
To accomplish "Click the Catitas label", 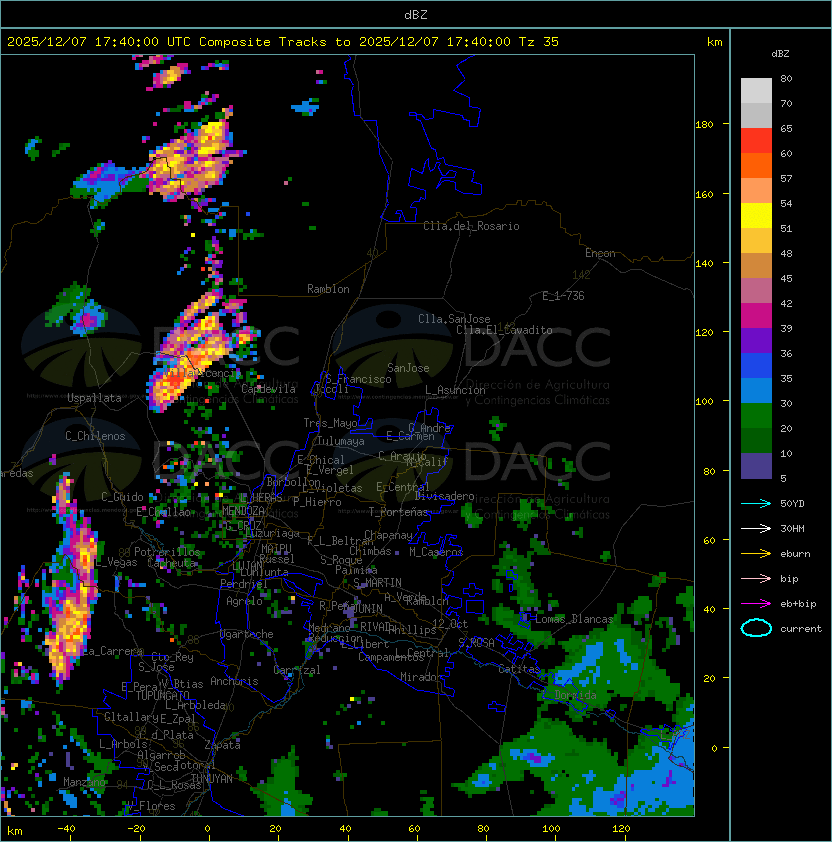I will 519,669.
